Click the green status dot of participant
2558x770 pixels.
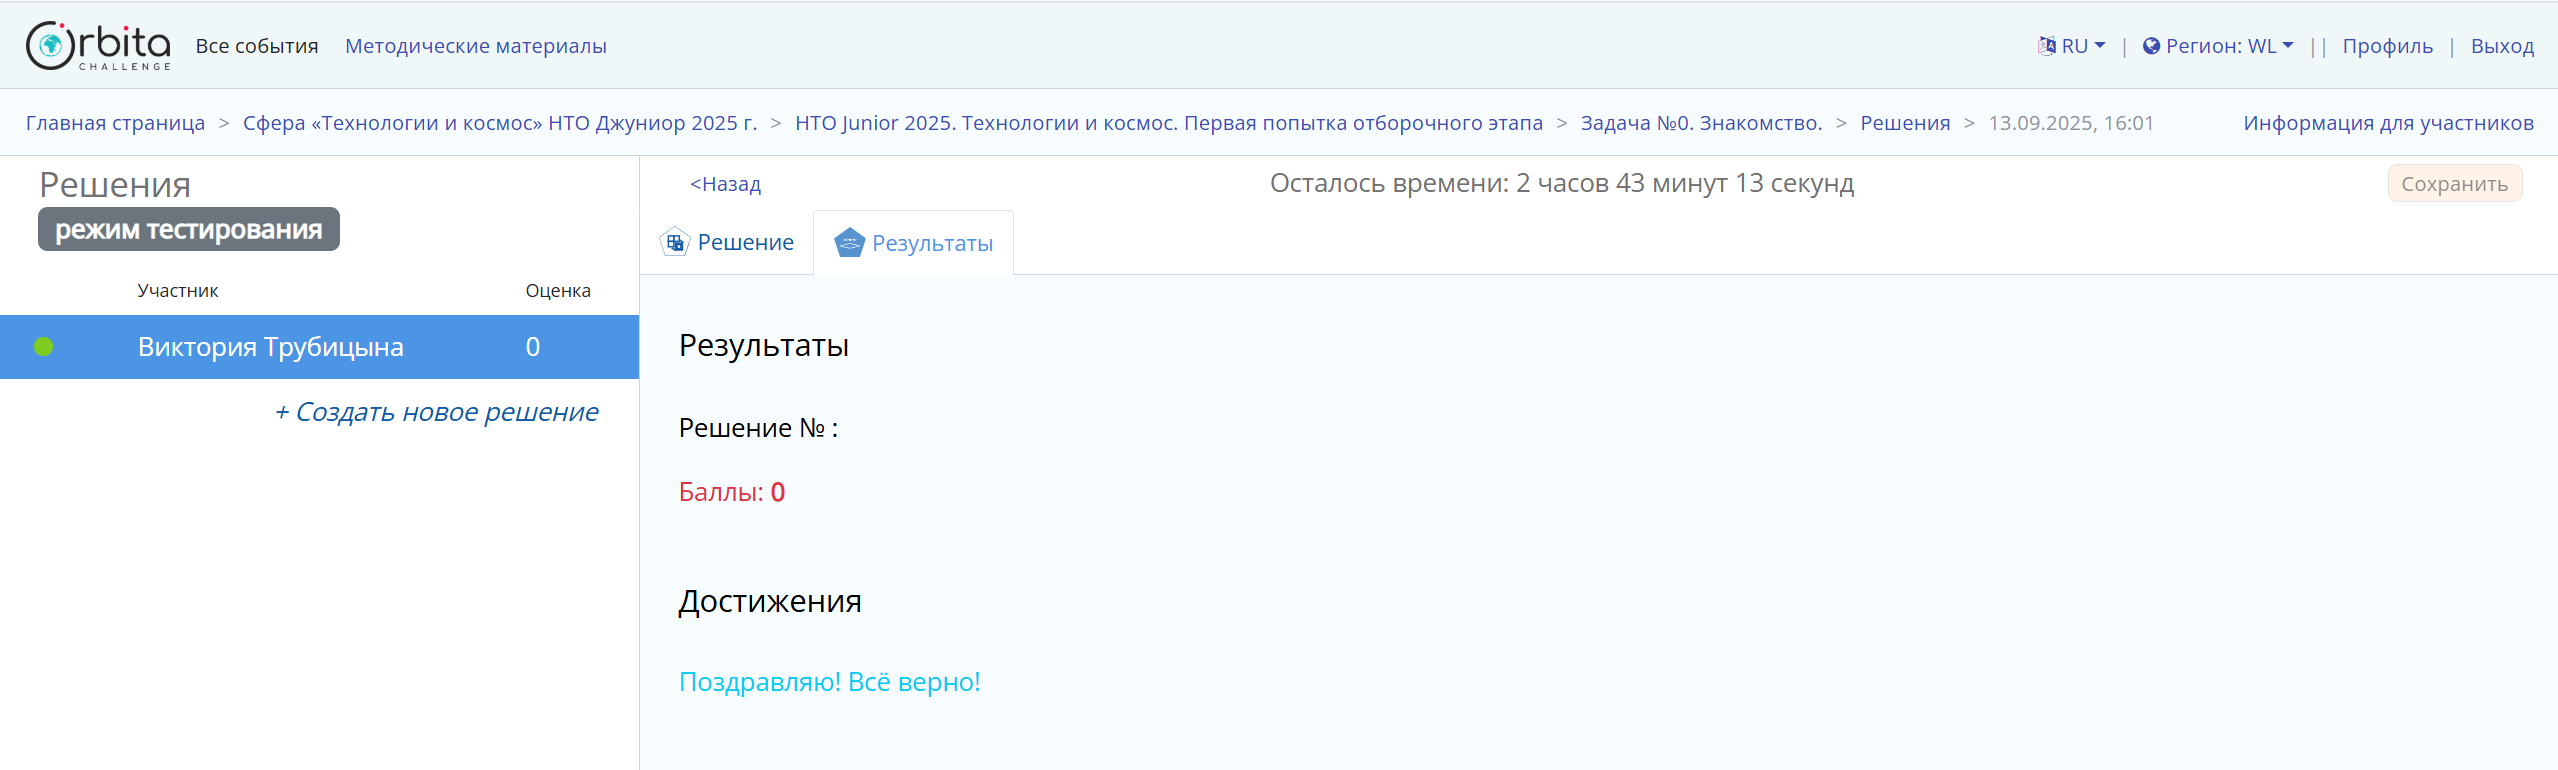pos(43,347)
